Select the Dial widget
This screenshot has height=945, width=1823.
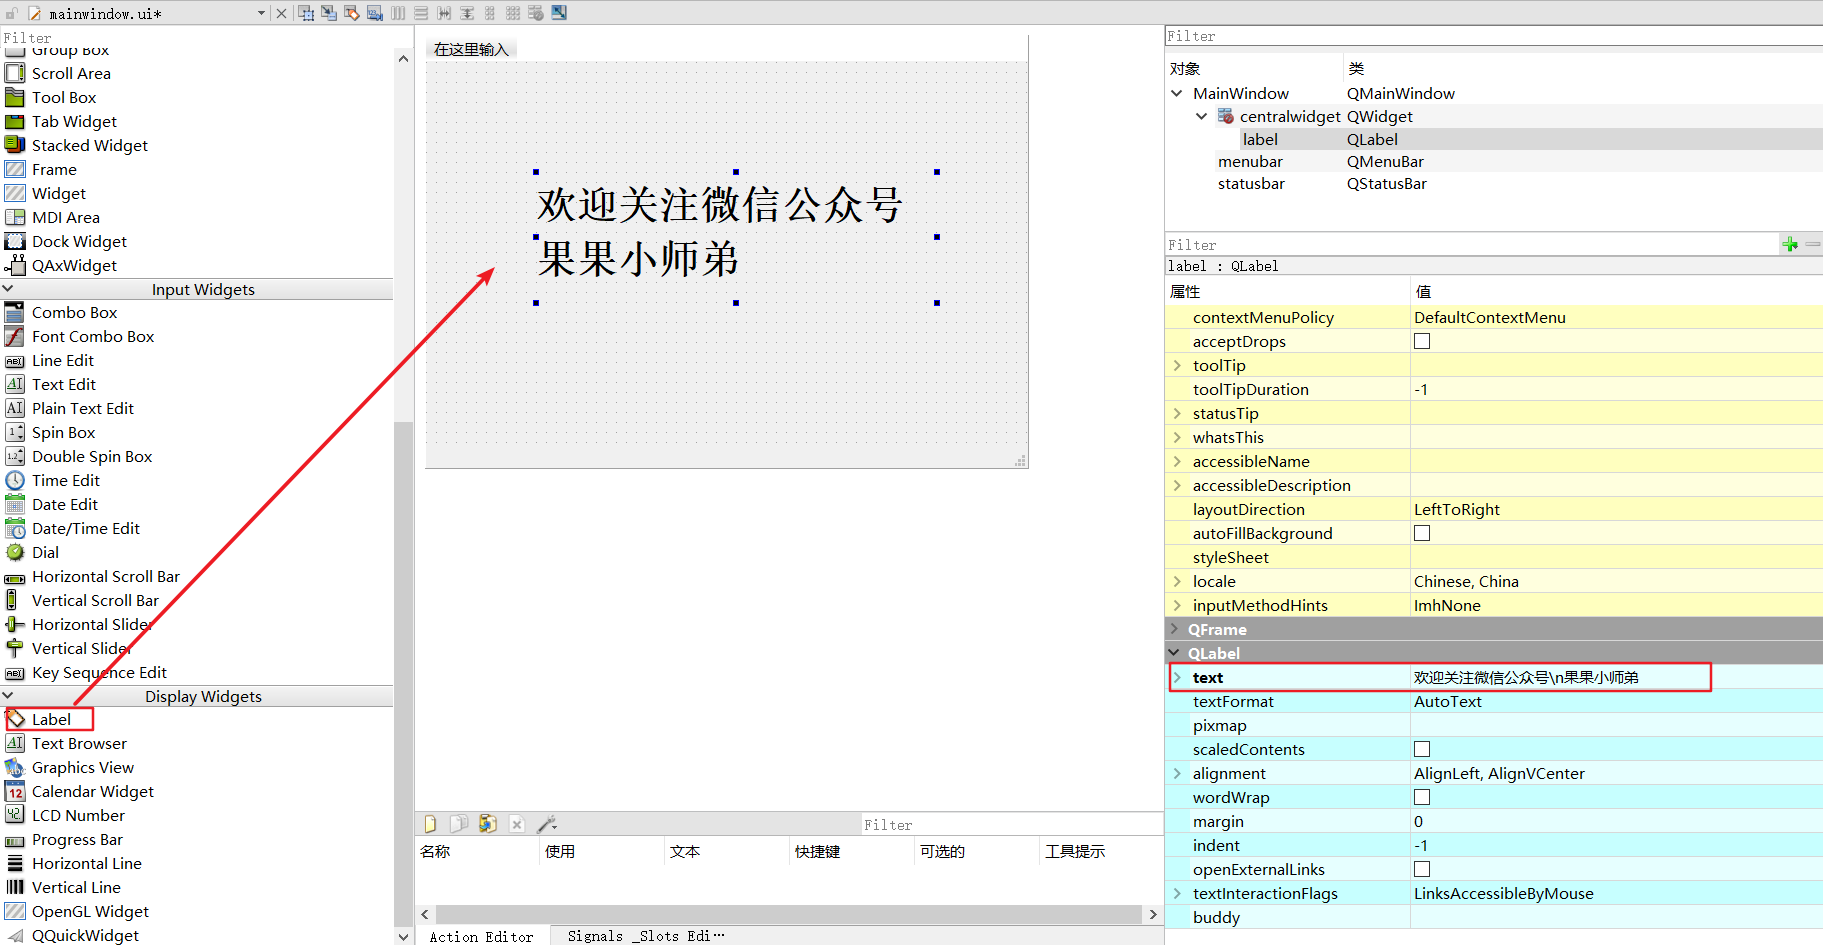[x=45, y=552]
